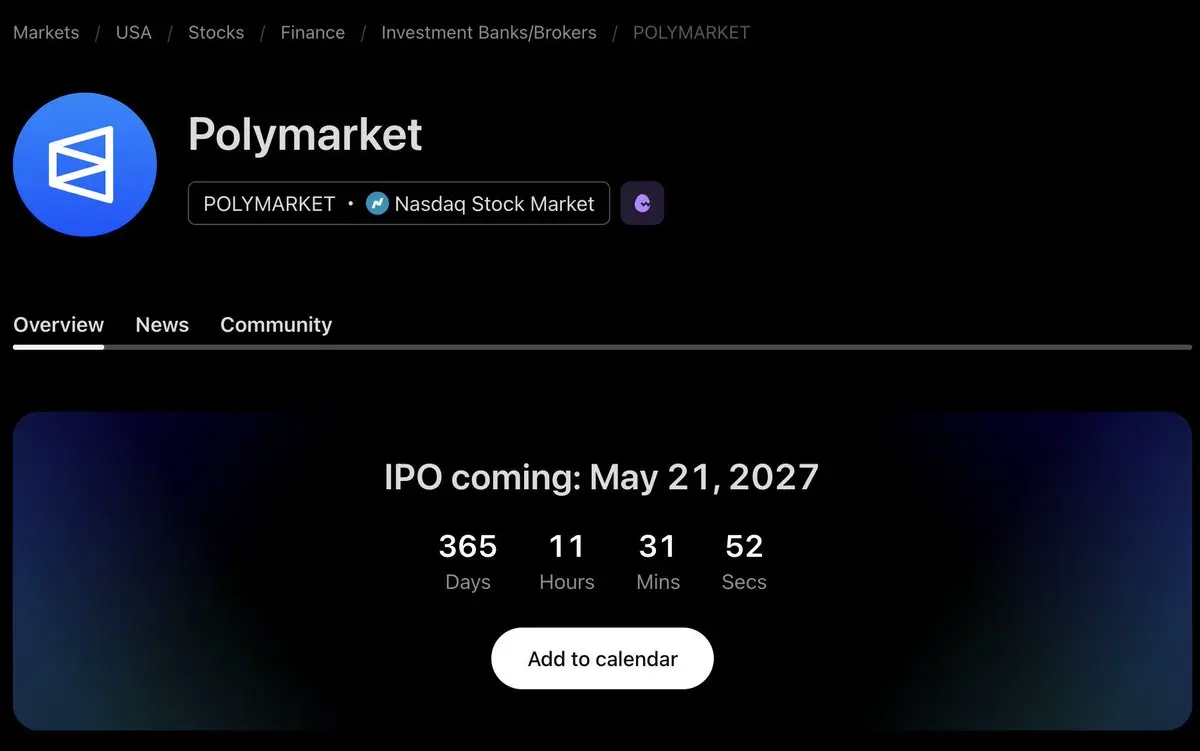The width and height of the screenshot is (1200, 751).
Task: Click the purple icon beside the ticker badge
Action: [x=642, y=203]
